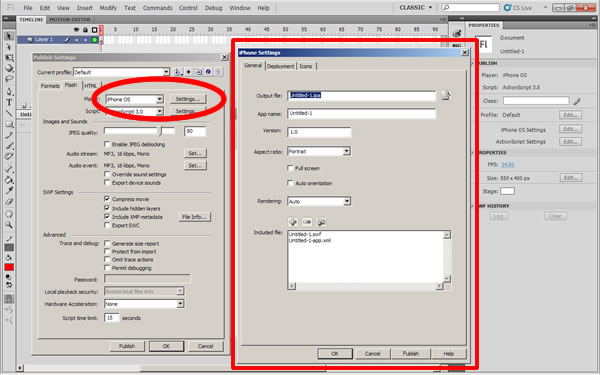Select the Eyedropper tool

tap(9, 191)
